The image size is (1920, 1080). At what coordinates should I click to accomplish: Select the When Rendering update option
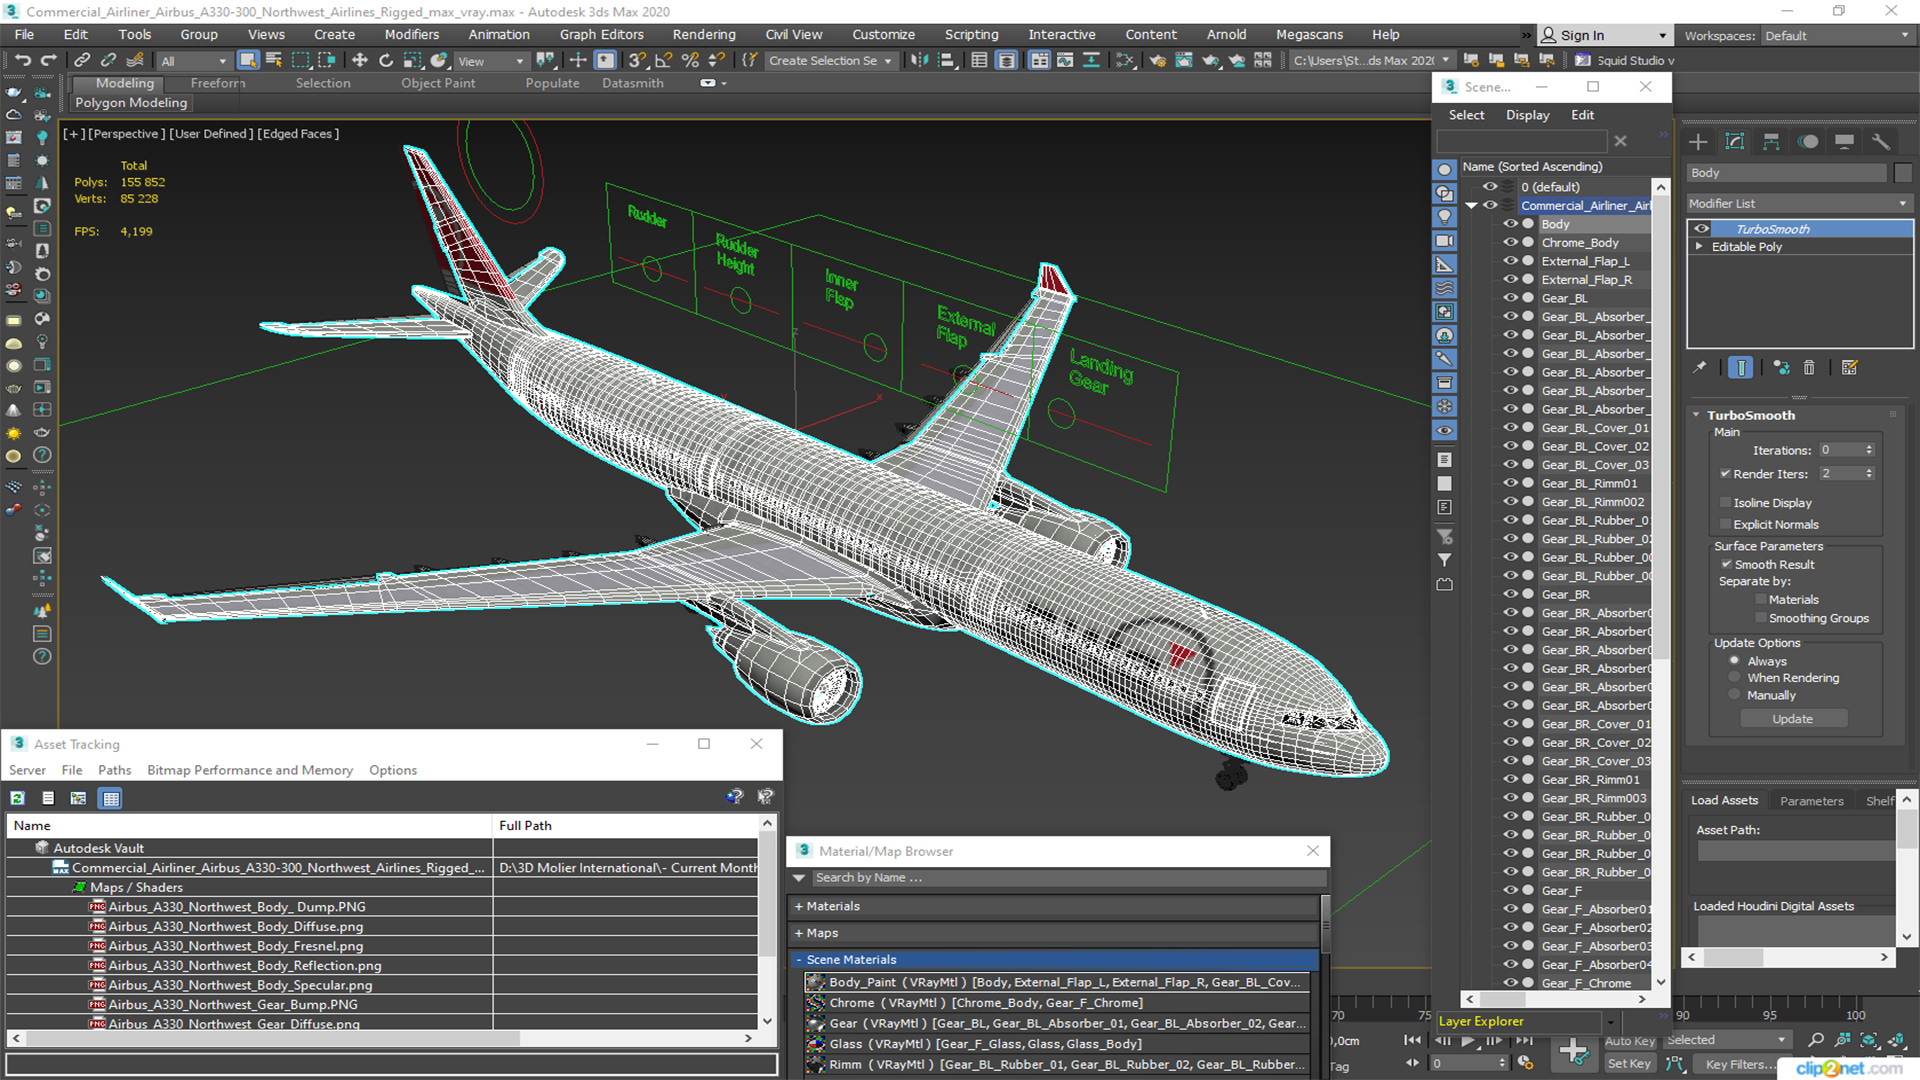[1735, 677]
